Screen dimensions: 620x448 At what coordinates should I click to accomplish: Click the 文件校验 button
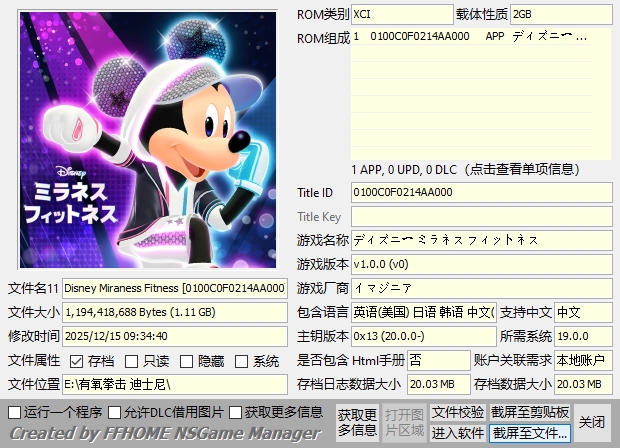[x=458, y=412]
